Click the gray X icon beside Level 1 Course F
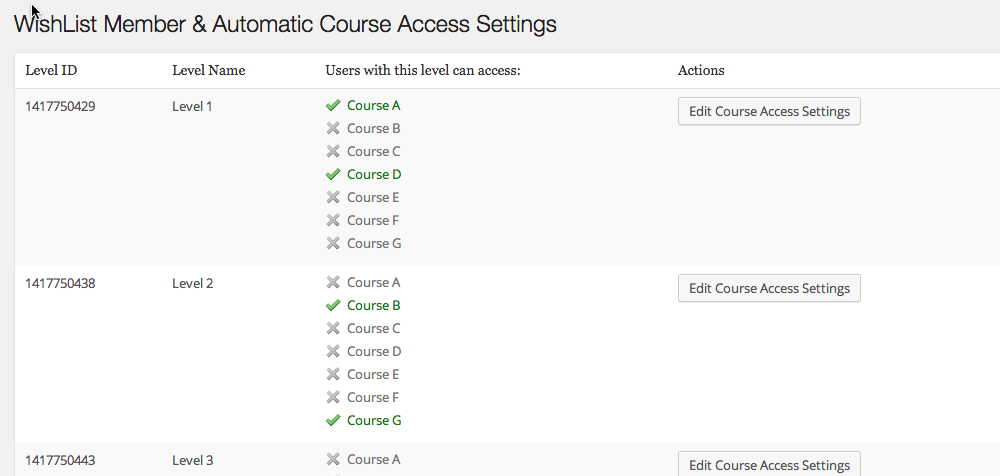 point(333,220)
